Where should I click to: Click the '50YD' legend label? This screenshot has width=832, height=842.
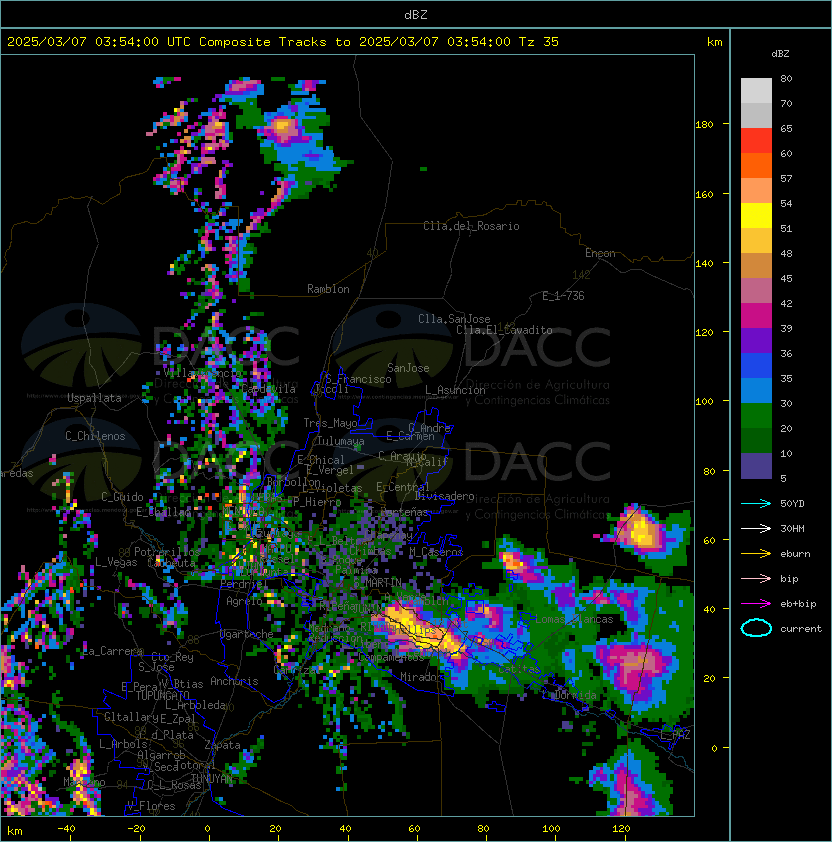(x=792, y=504)
